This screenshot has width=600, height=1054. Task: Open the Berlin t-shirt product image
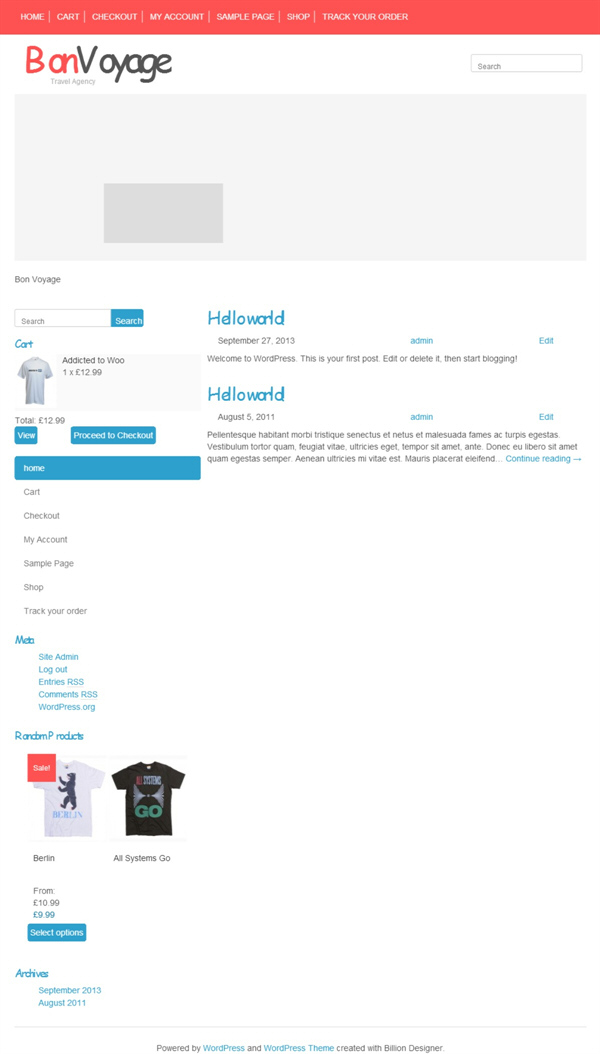click(x=67, y=797)
